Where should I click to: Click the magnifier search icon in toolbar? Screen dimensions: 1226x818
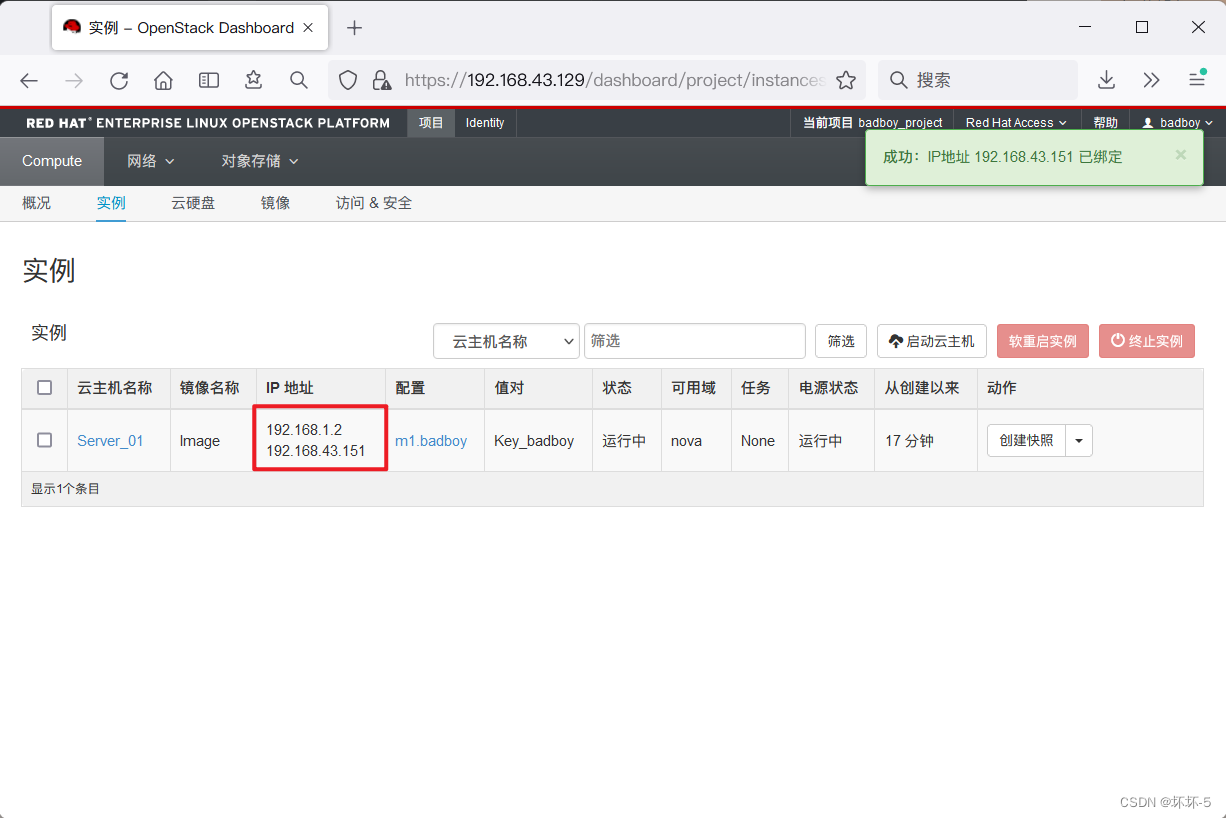tap(298, 80)
